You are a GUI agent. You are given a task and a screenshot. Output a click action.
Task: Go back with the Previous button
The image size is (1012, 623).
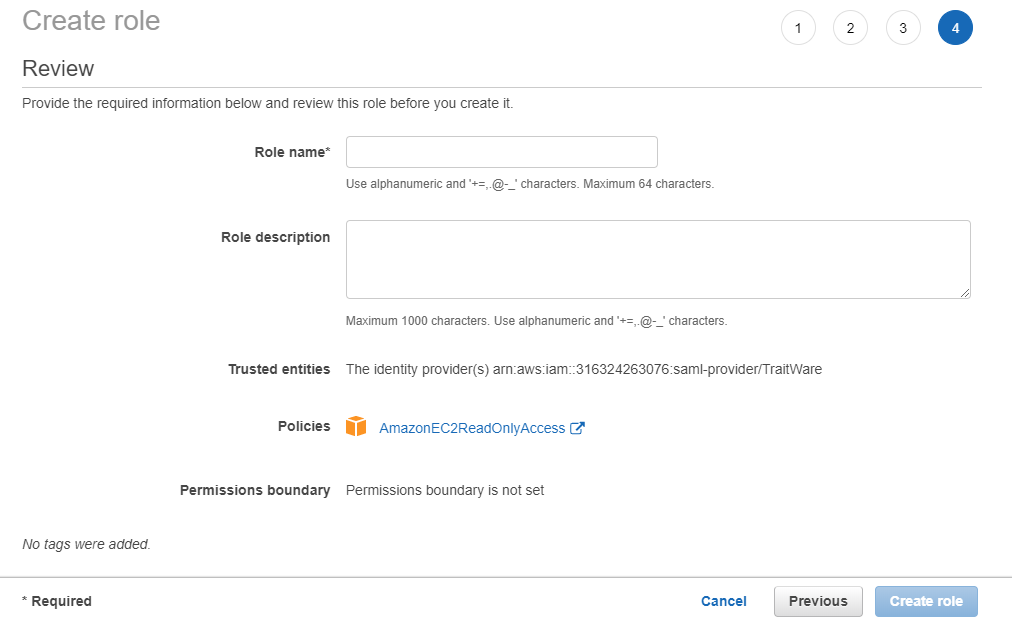point(818,601)
